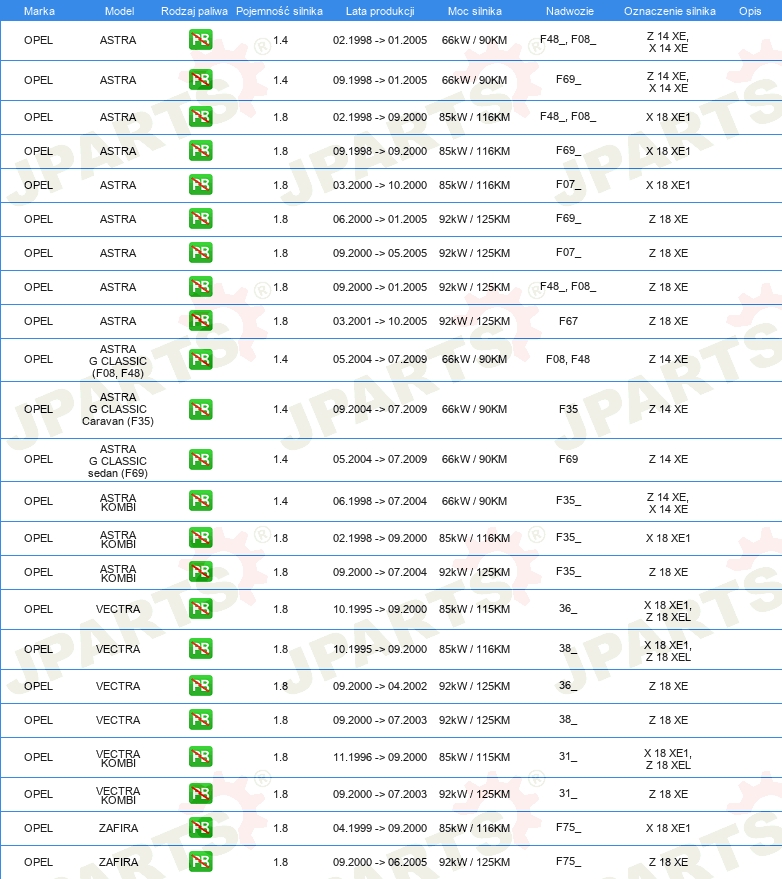This screenshot has width=782, height=879.
Task: Click 'VECTRA KOMBI' in the 11.1996 -> 09.2000 row
Action: click(118, 758)
